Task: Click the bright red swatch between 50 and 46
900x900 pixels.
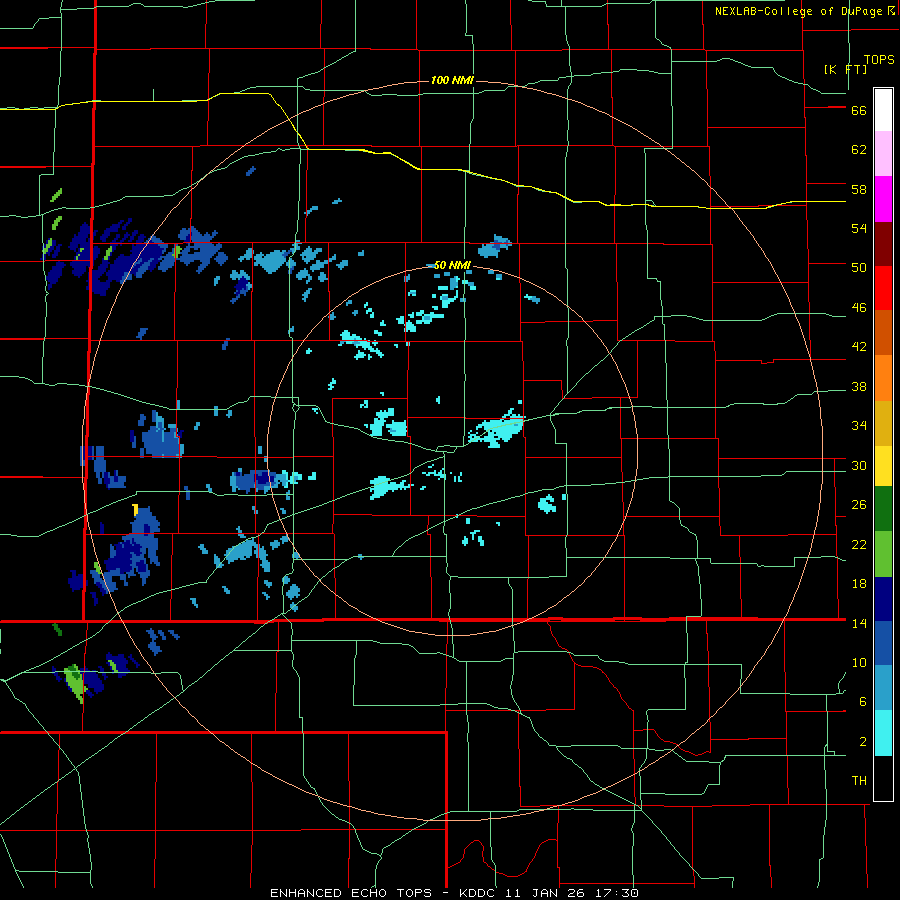Action: point(883,288)
